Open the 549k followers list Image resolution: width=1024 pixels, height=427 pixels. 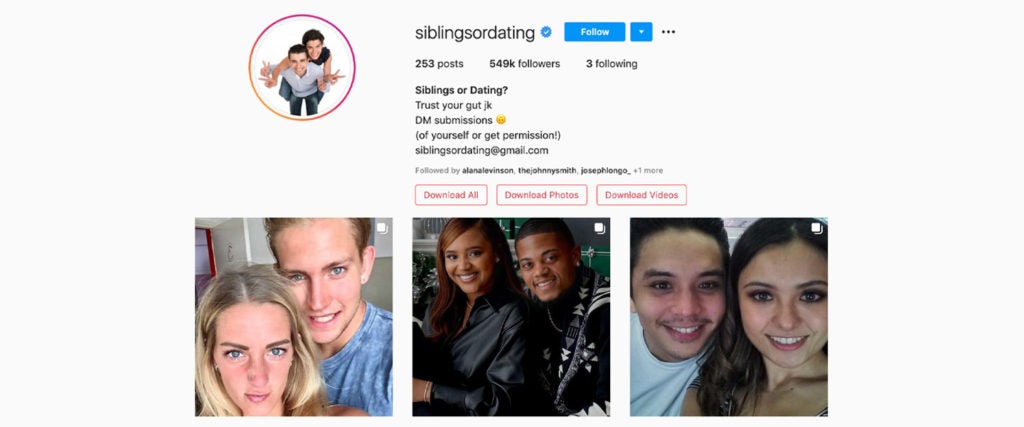click(x=524, y=64)
